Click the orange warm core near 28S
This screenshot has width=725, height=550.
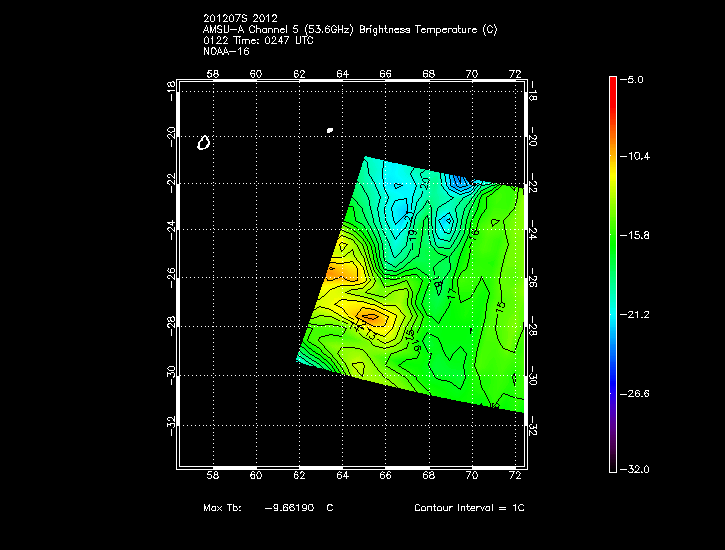point(371,317)
